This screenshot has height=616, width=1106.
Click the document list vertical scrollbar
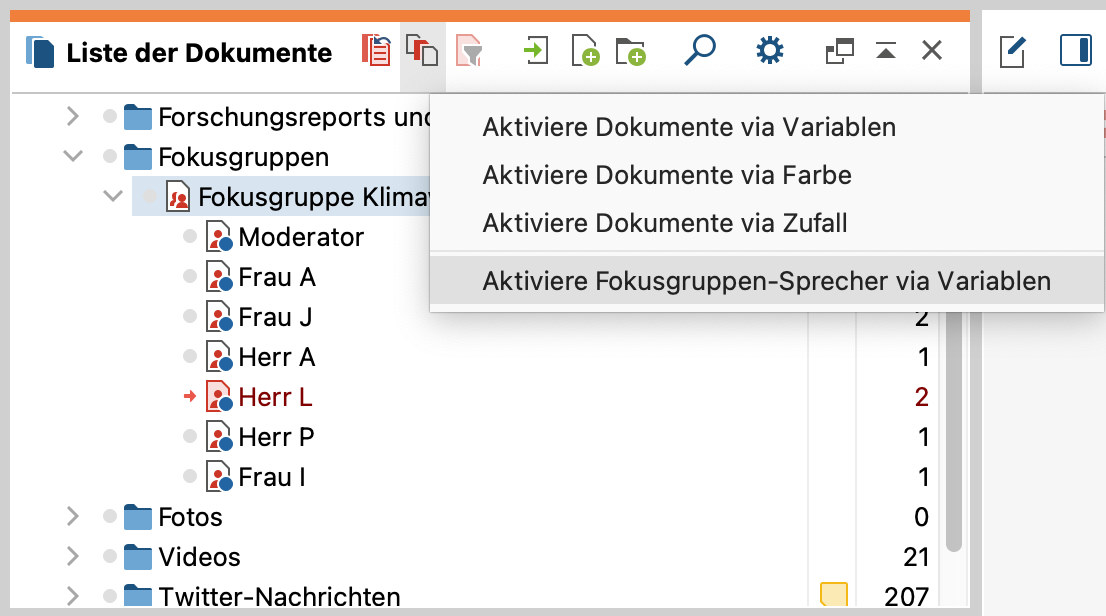tap(954, 430)
